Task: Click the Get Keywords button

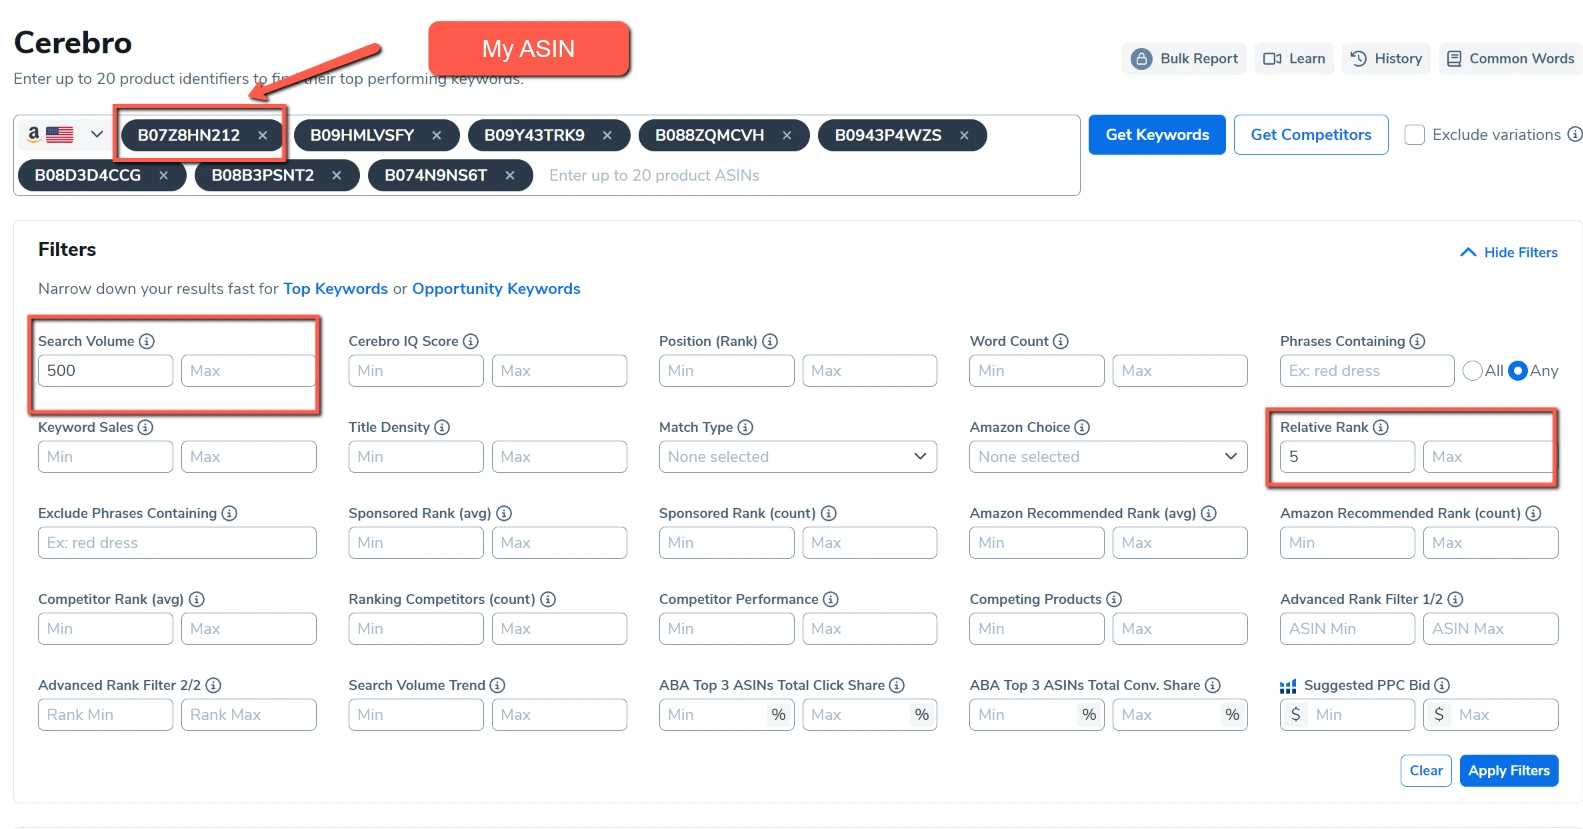Action: pyautogui.click(x=1157, y=135)
